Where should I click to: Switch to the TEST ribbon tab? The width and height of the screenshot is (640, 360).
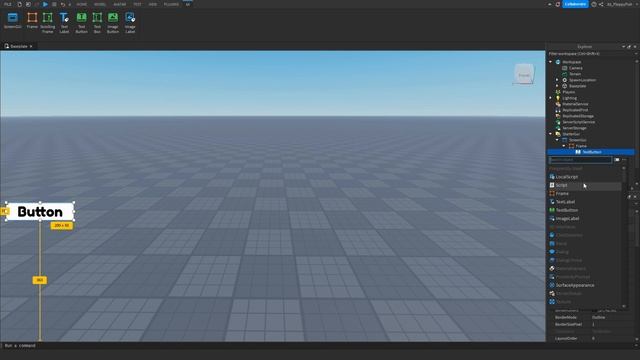click(137, 4)
